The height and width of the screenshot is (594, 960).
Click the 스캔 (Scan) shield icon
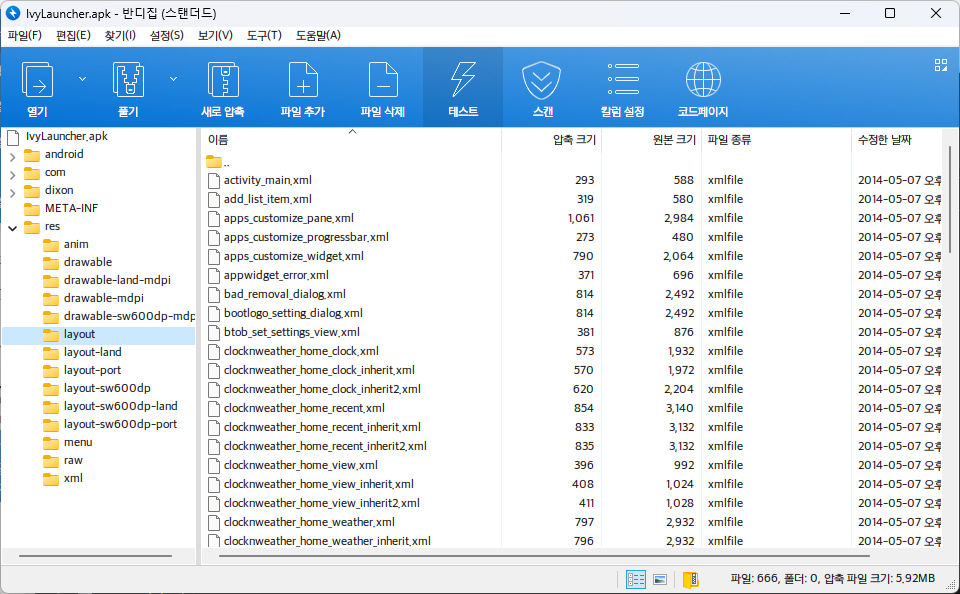pos(542,80)
